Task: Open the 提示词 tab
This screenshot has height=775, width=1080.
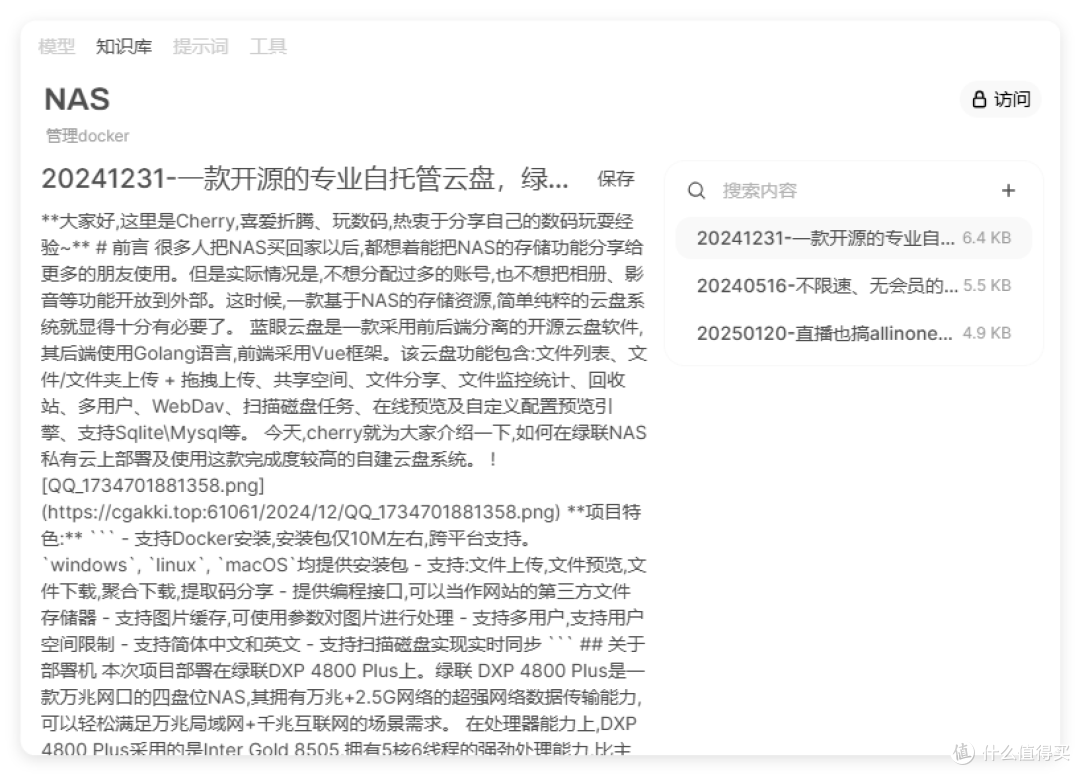Action: (200, 46)
